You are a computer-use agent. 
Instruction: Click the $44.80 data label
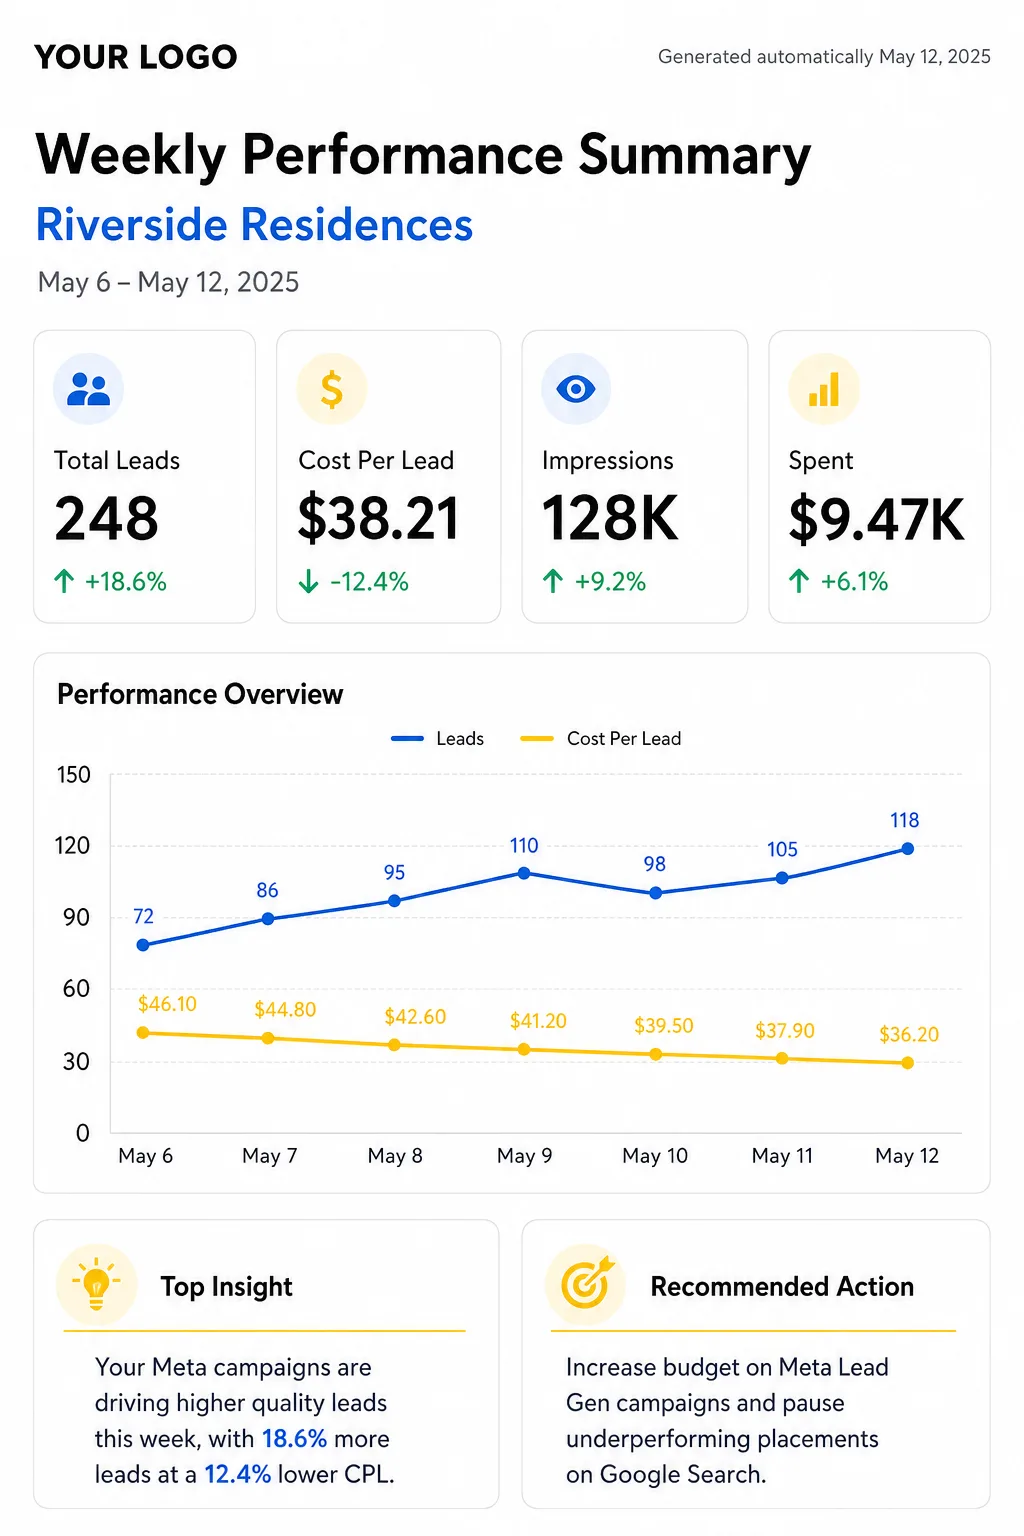coord(285,1010)
